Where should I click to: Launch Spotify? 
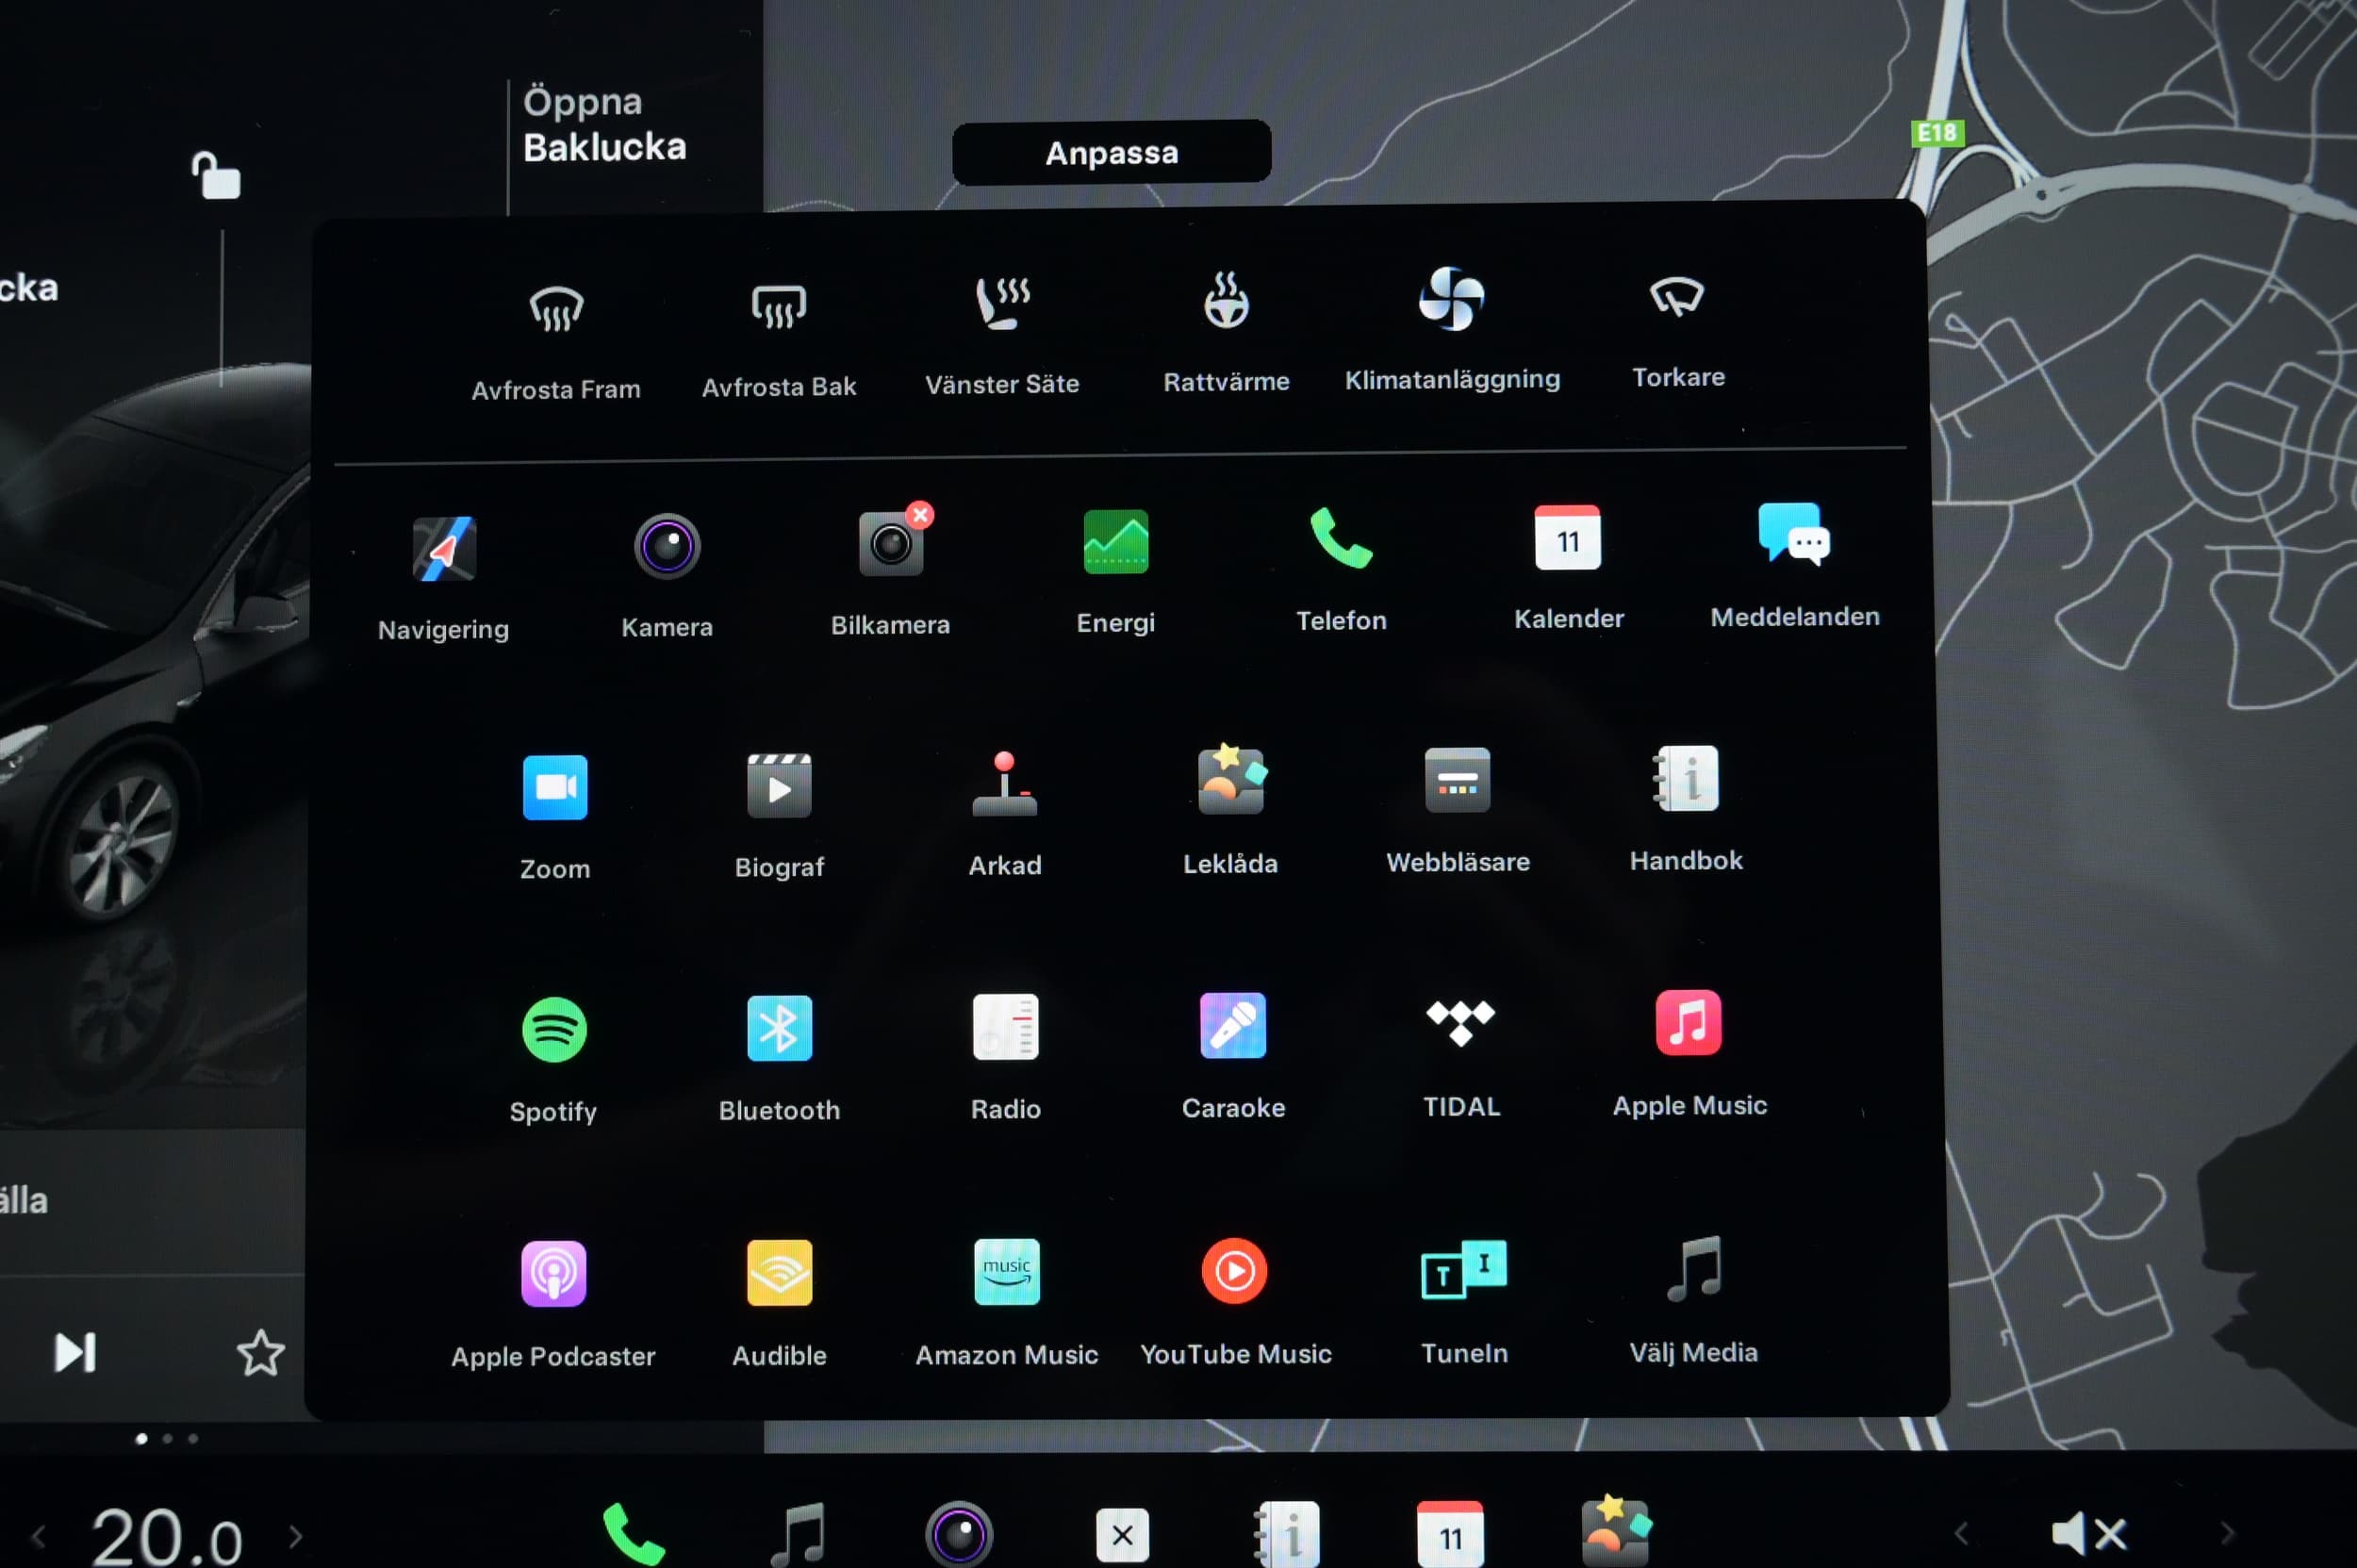click(554, 1030)
